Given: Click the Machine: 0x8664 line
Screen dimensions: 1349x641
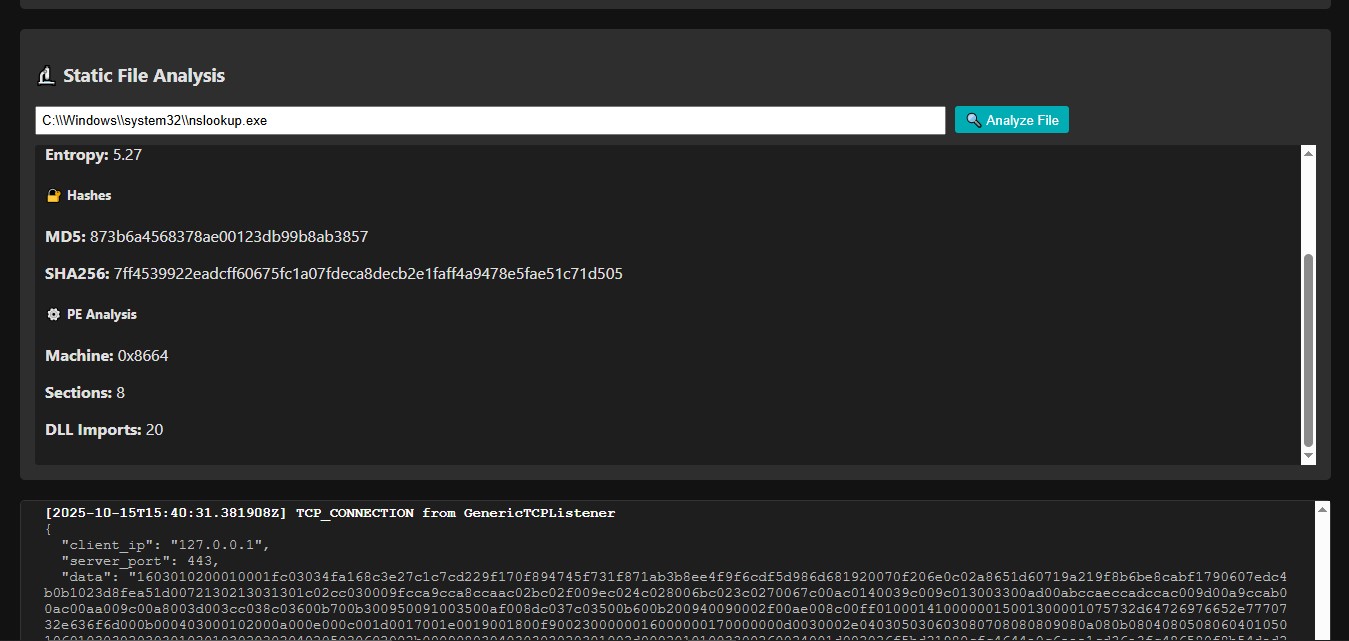Looking at the screenshot, I should coord(107,355).
